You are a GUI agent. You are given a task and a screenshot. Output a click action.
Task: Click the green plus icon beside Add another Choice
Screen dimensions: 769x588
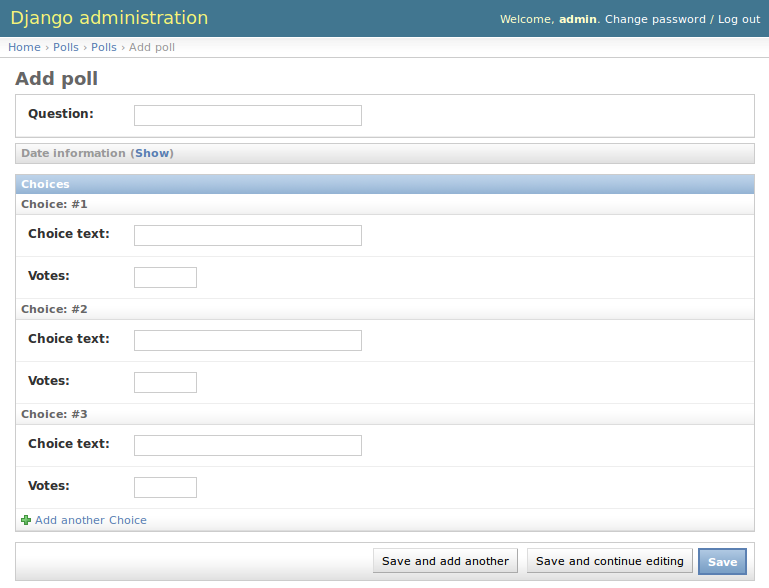tap(26, 520)
